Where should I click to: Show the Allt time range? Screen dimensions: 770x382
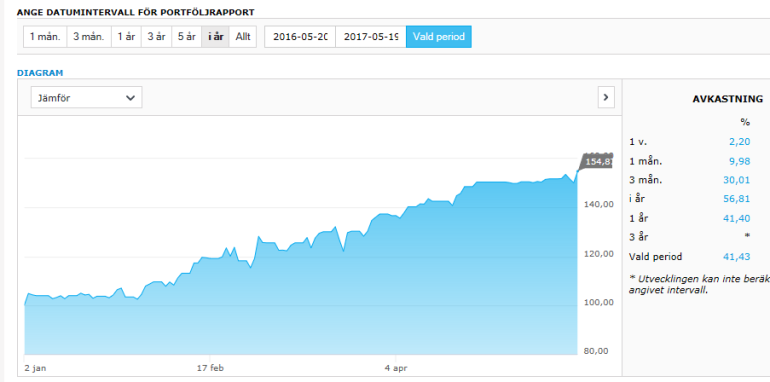243,37
